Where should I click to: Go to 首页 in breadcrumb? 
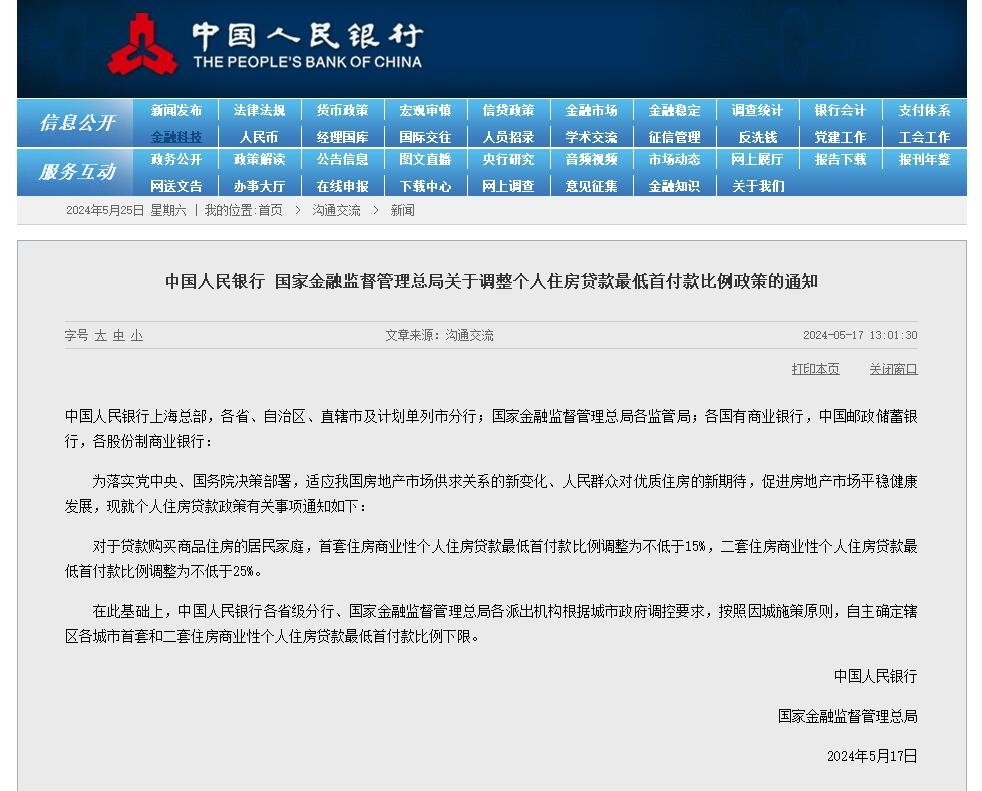tap(271, 210)
